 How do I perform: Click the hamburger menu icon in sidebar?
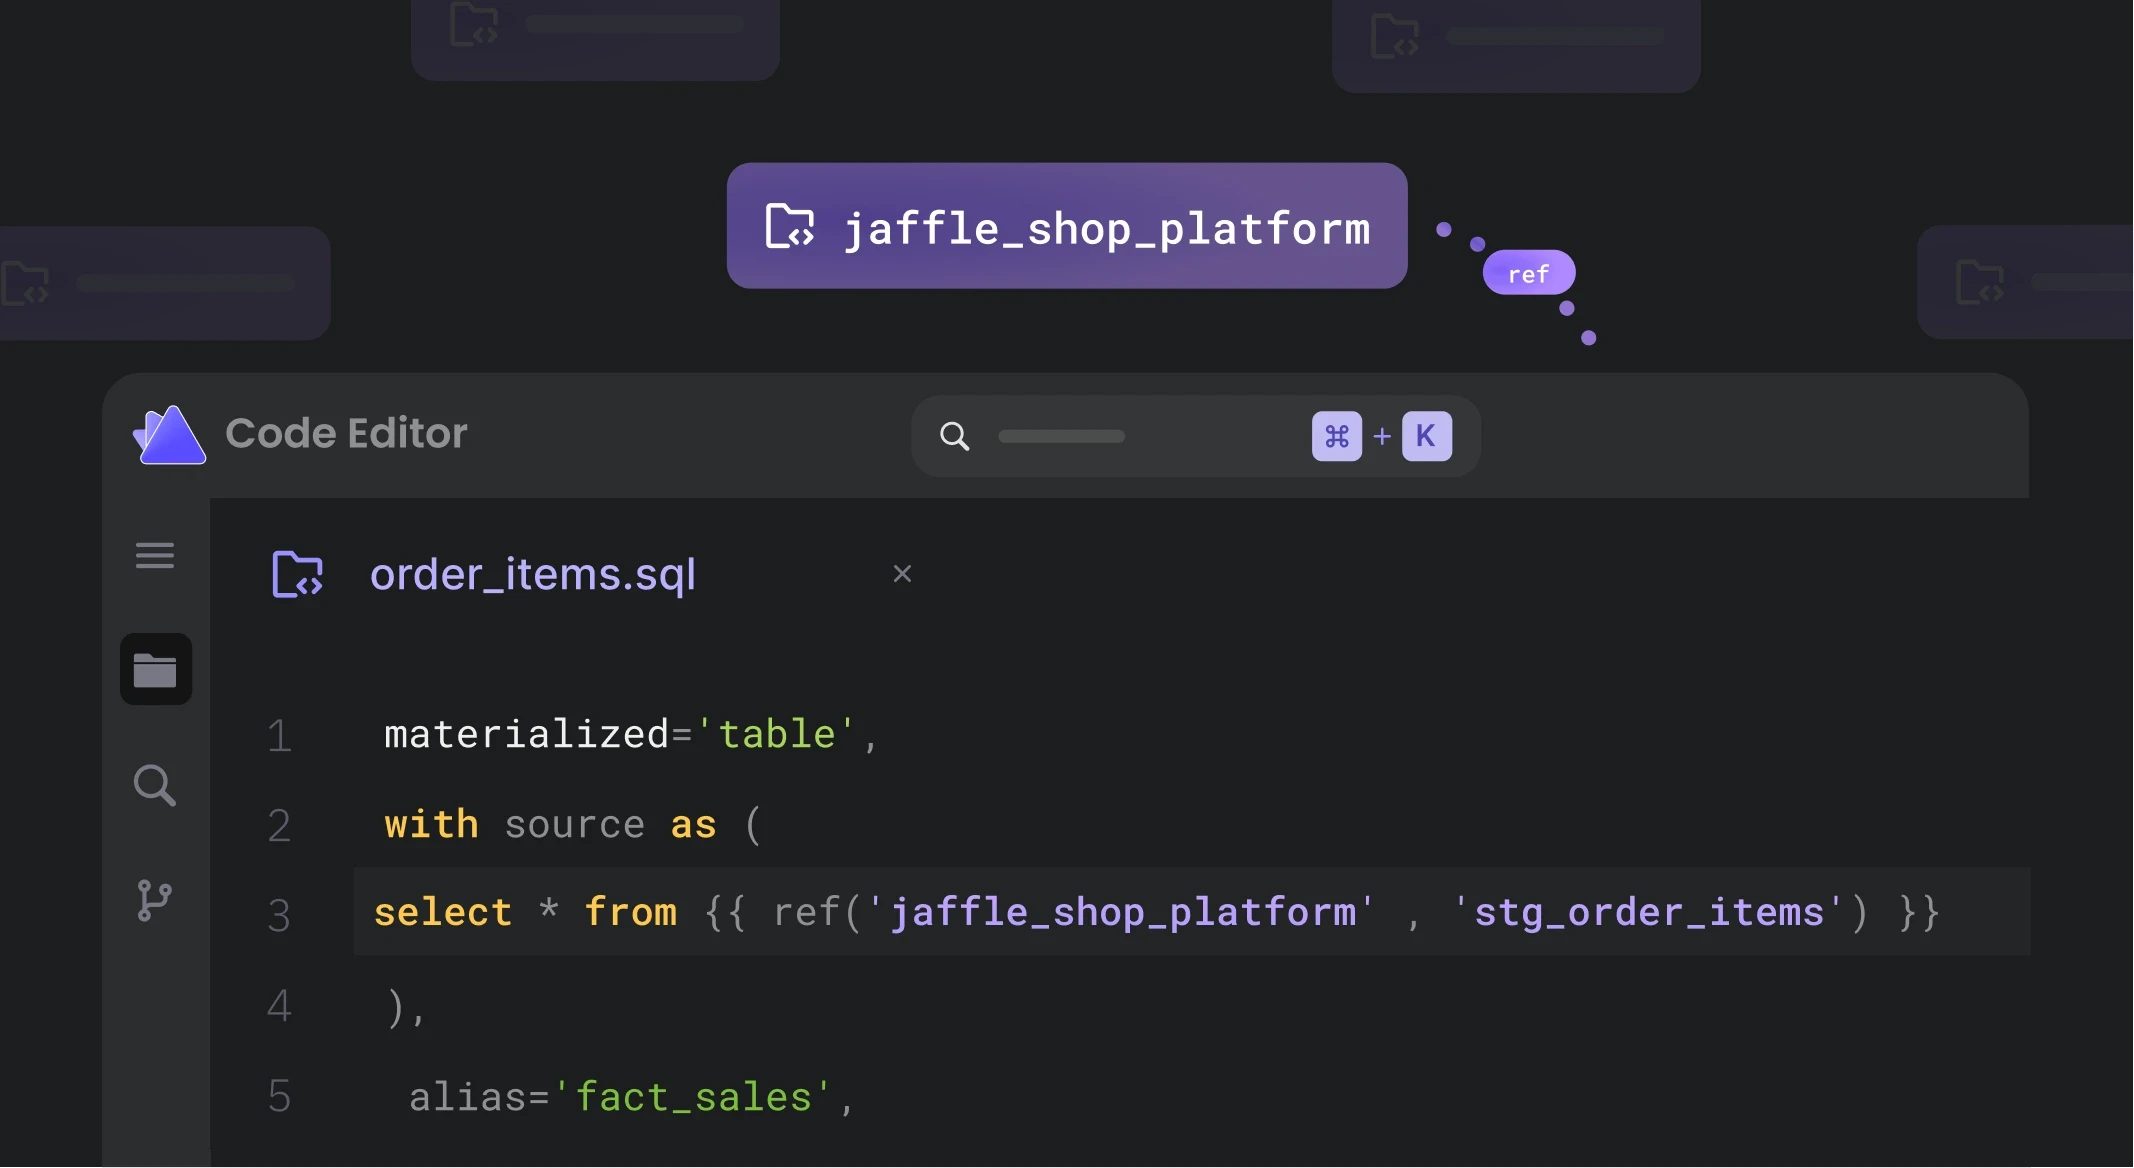[x=155, y=555]
